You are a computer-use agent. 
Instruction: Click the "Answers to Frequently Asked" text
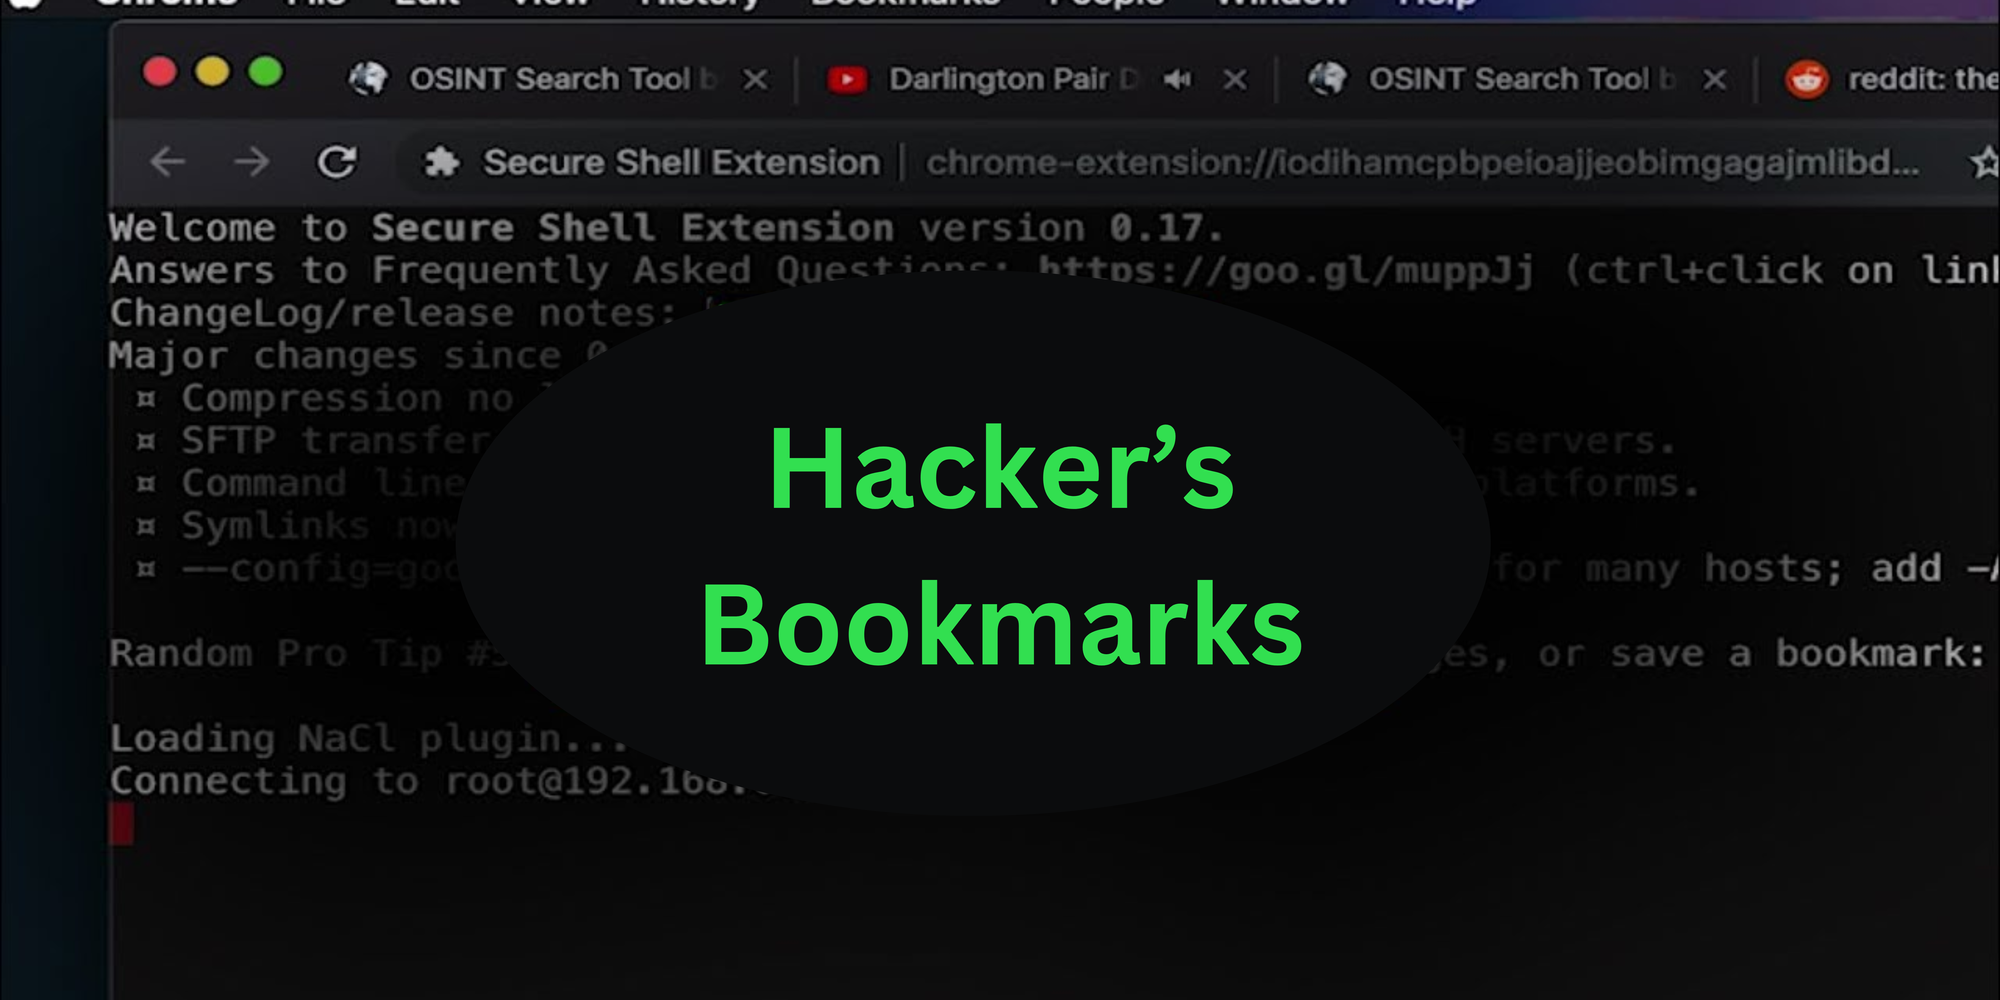(430, 270)
